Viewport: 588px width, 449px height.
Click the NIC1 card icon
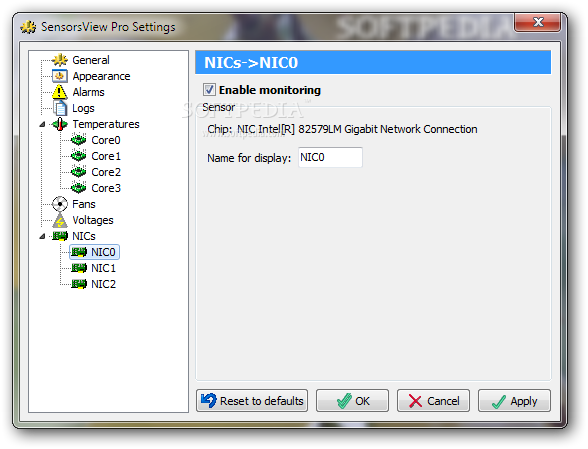pyautogui.click(x=79, y=268)
